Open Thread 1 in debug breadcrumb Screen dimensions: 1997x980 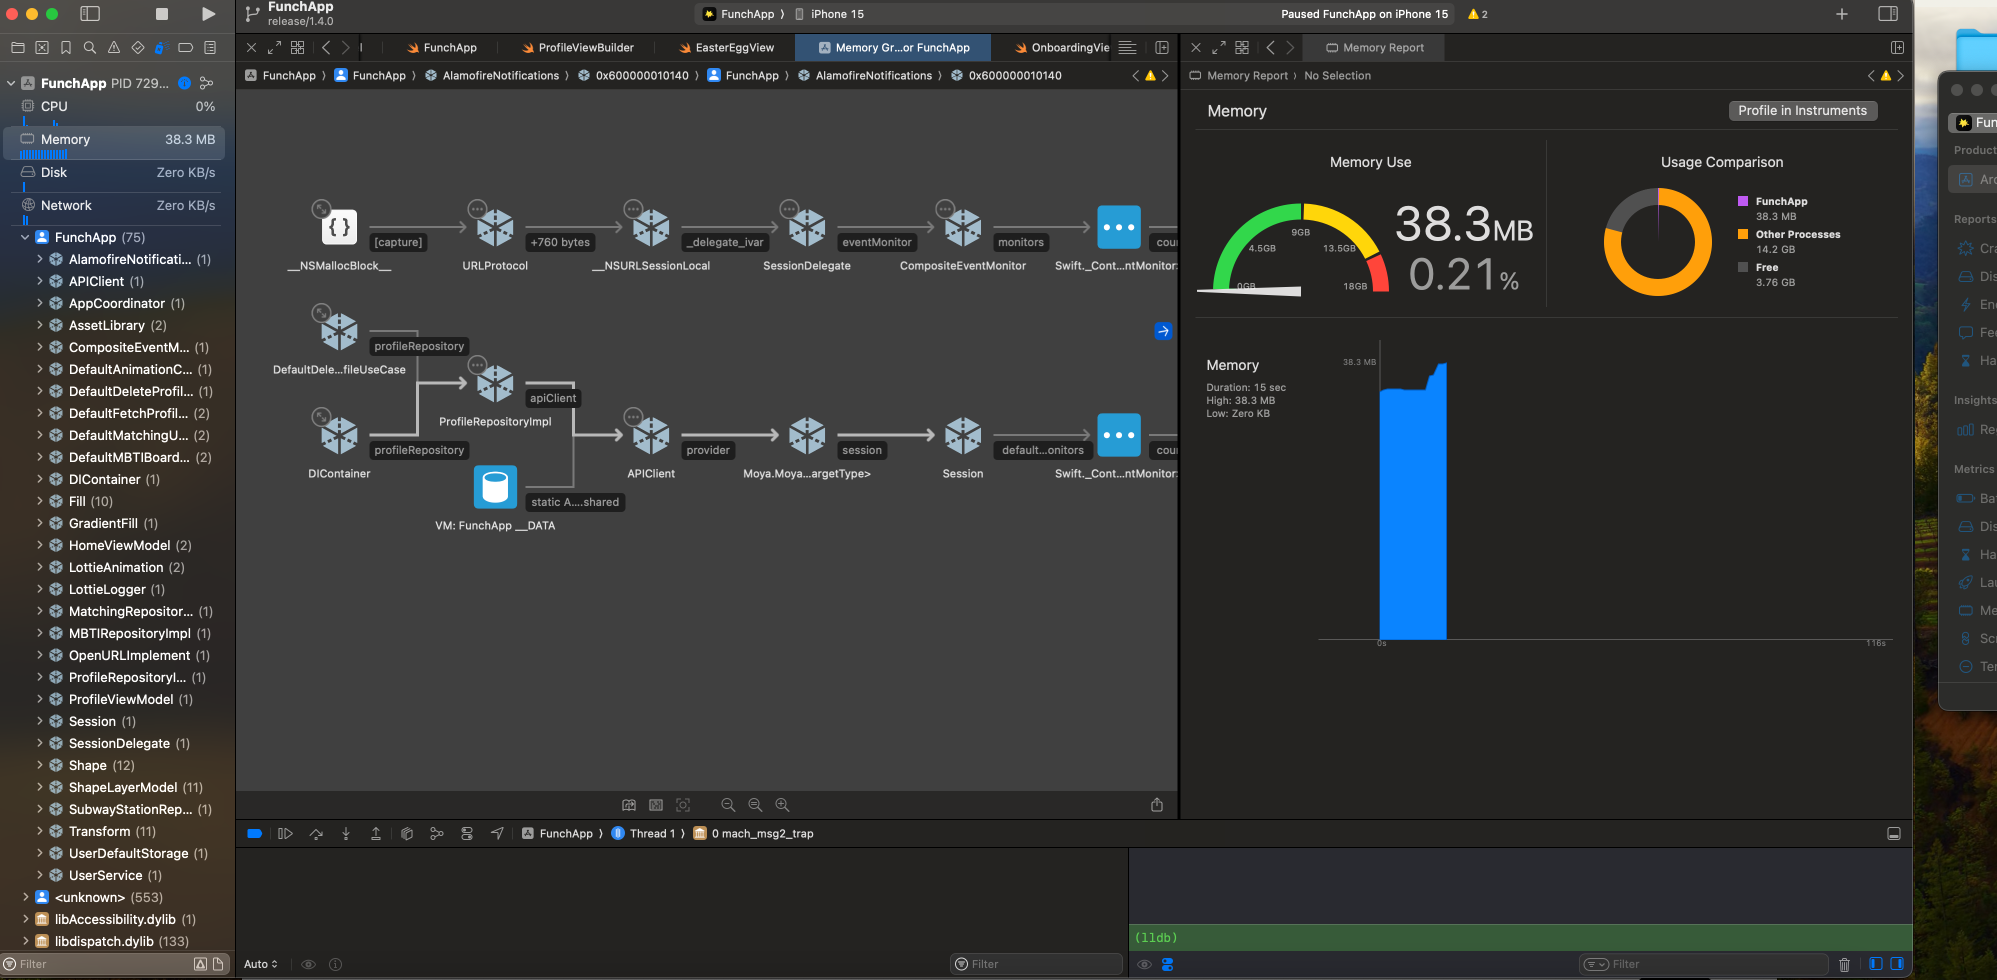[642, 833]
